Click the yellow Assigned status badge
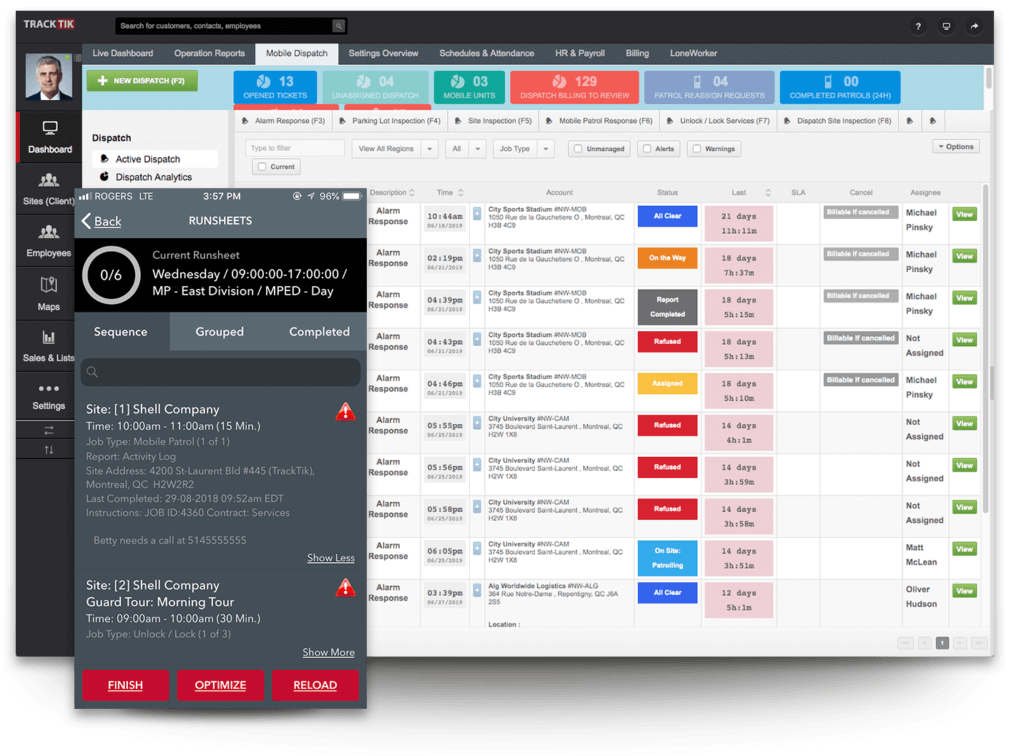Viewport: 1024px width, 756px height. click(667, 383)
